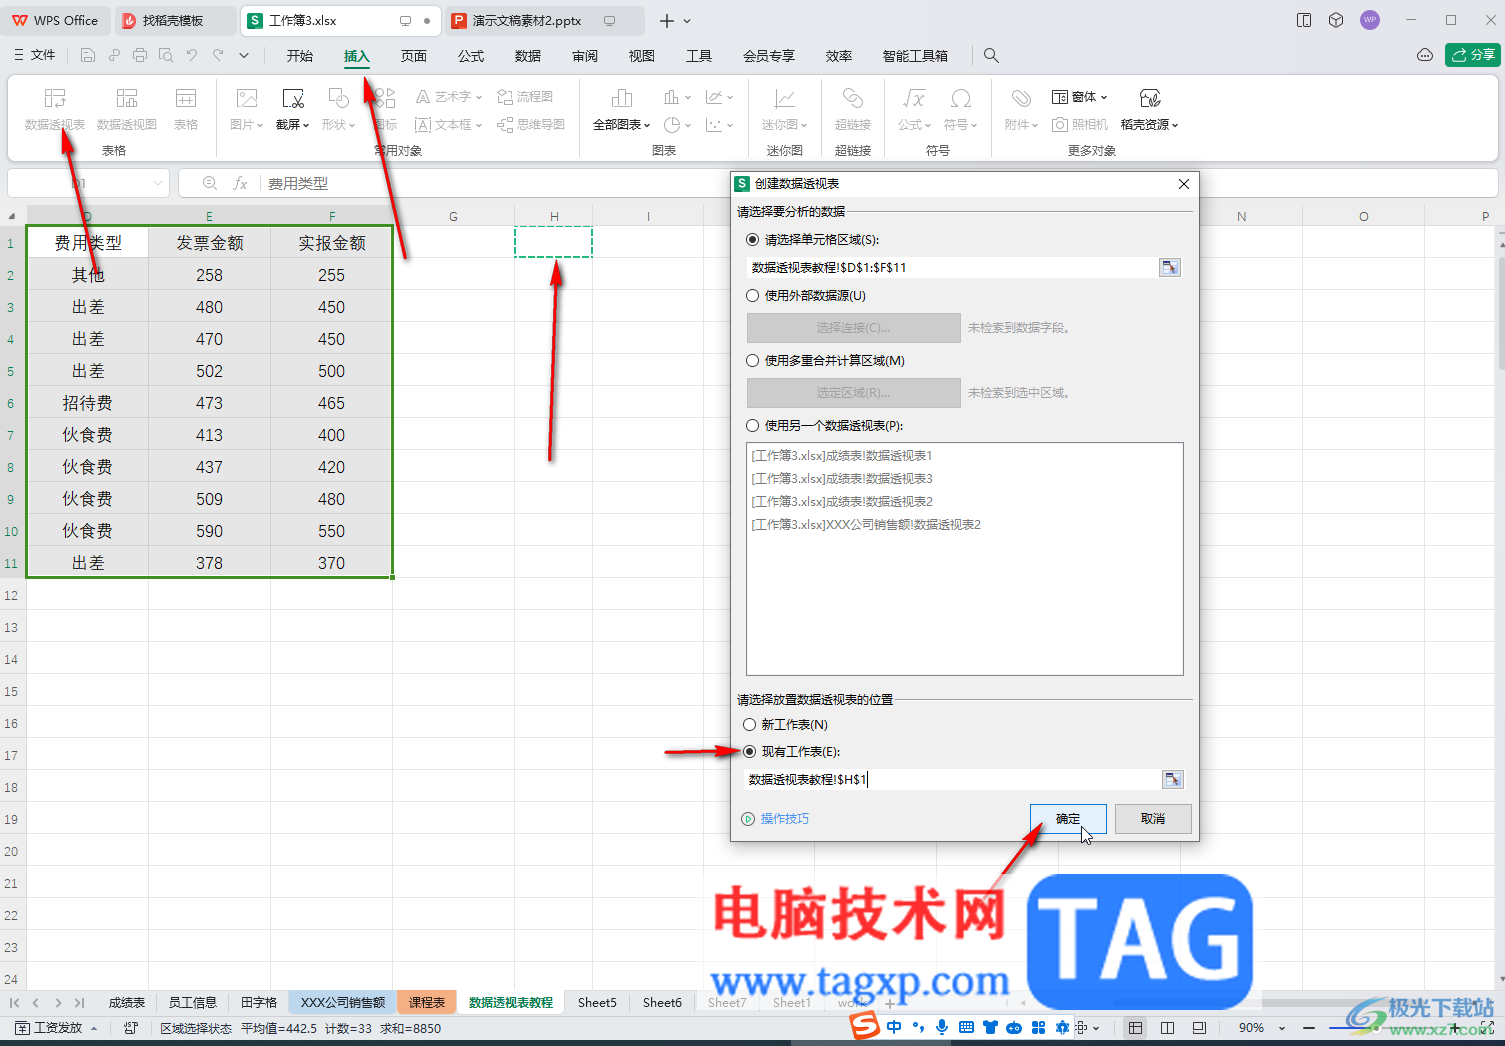Screen dimensions: 1505x1046
Task: Click the undo arrow icon
Action: pos(192,56)
